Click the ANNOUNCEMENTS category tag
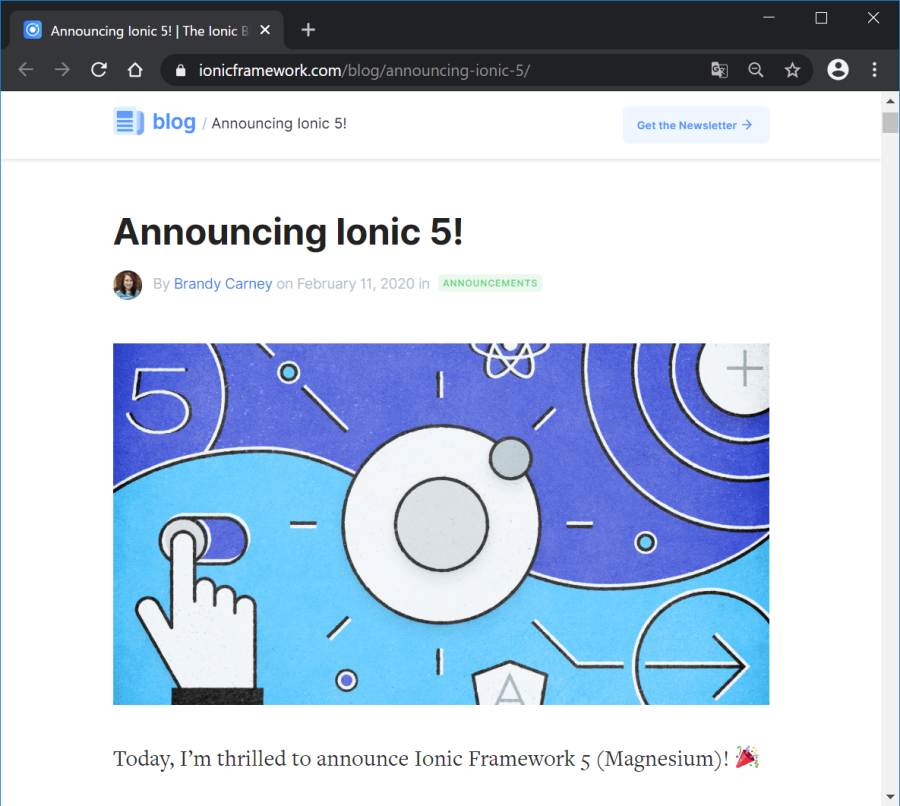 click(490, 283)
